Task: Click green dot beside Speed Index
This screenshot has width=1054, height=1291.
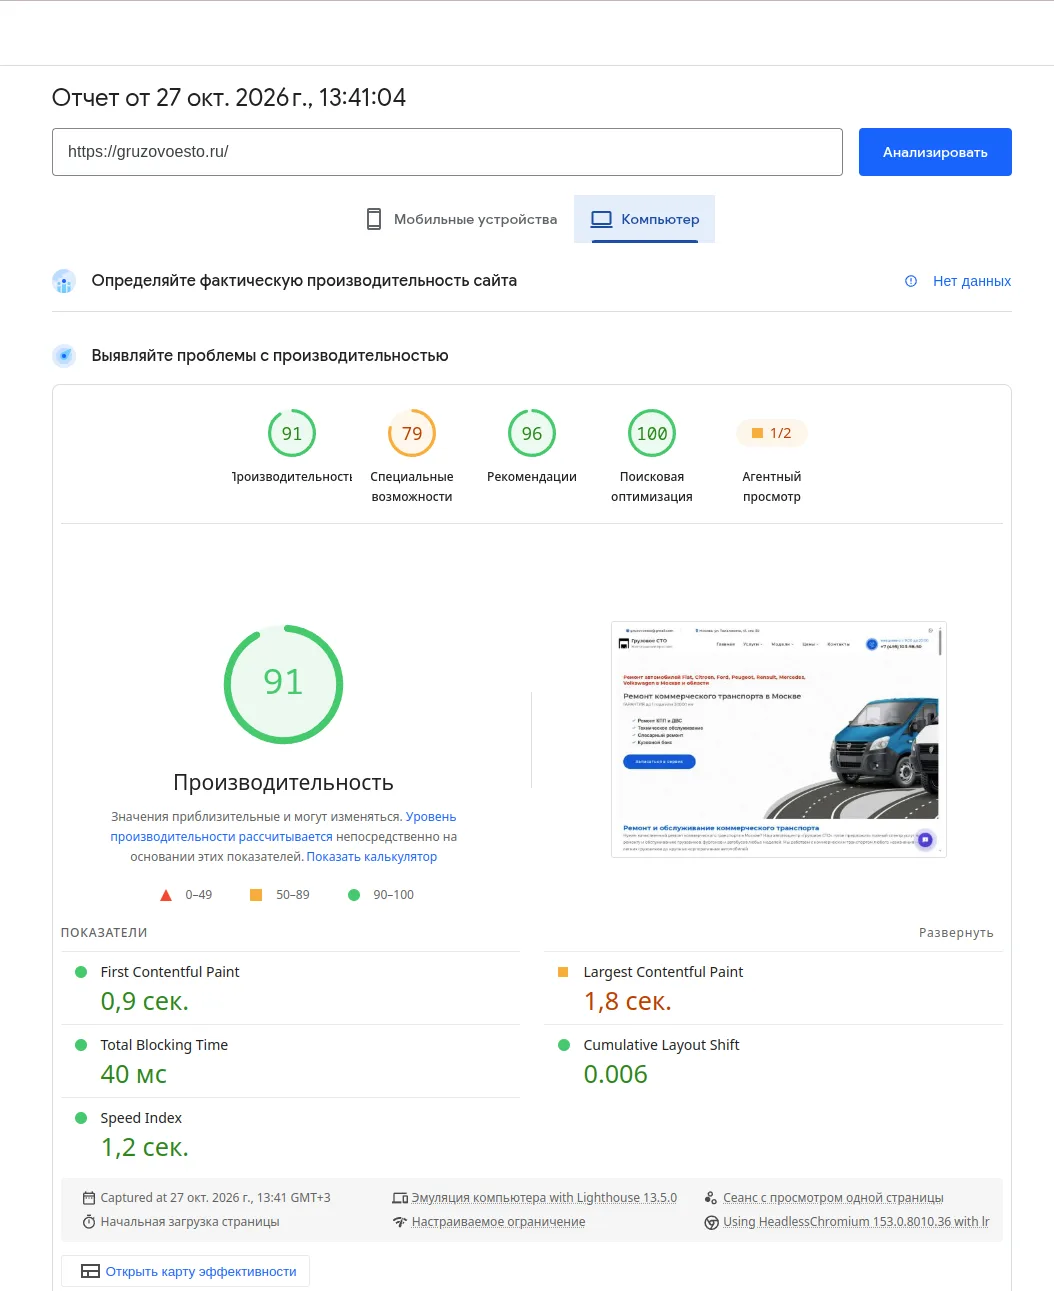Action: coord(81,1118)
